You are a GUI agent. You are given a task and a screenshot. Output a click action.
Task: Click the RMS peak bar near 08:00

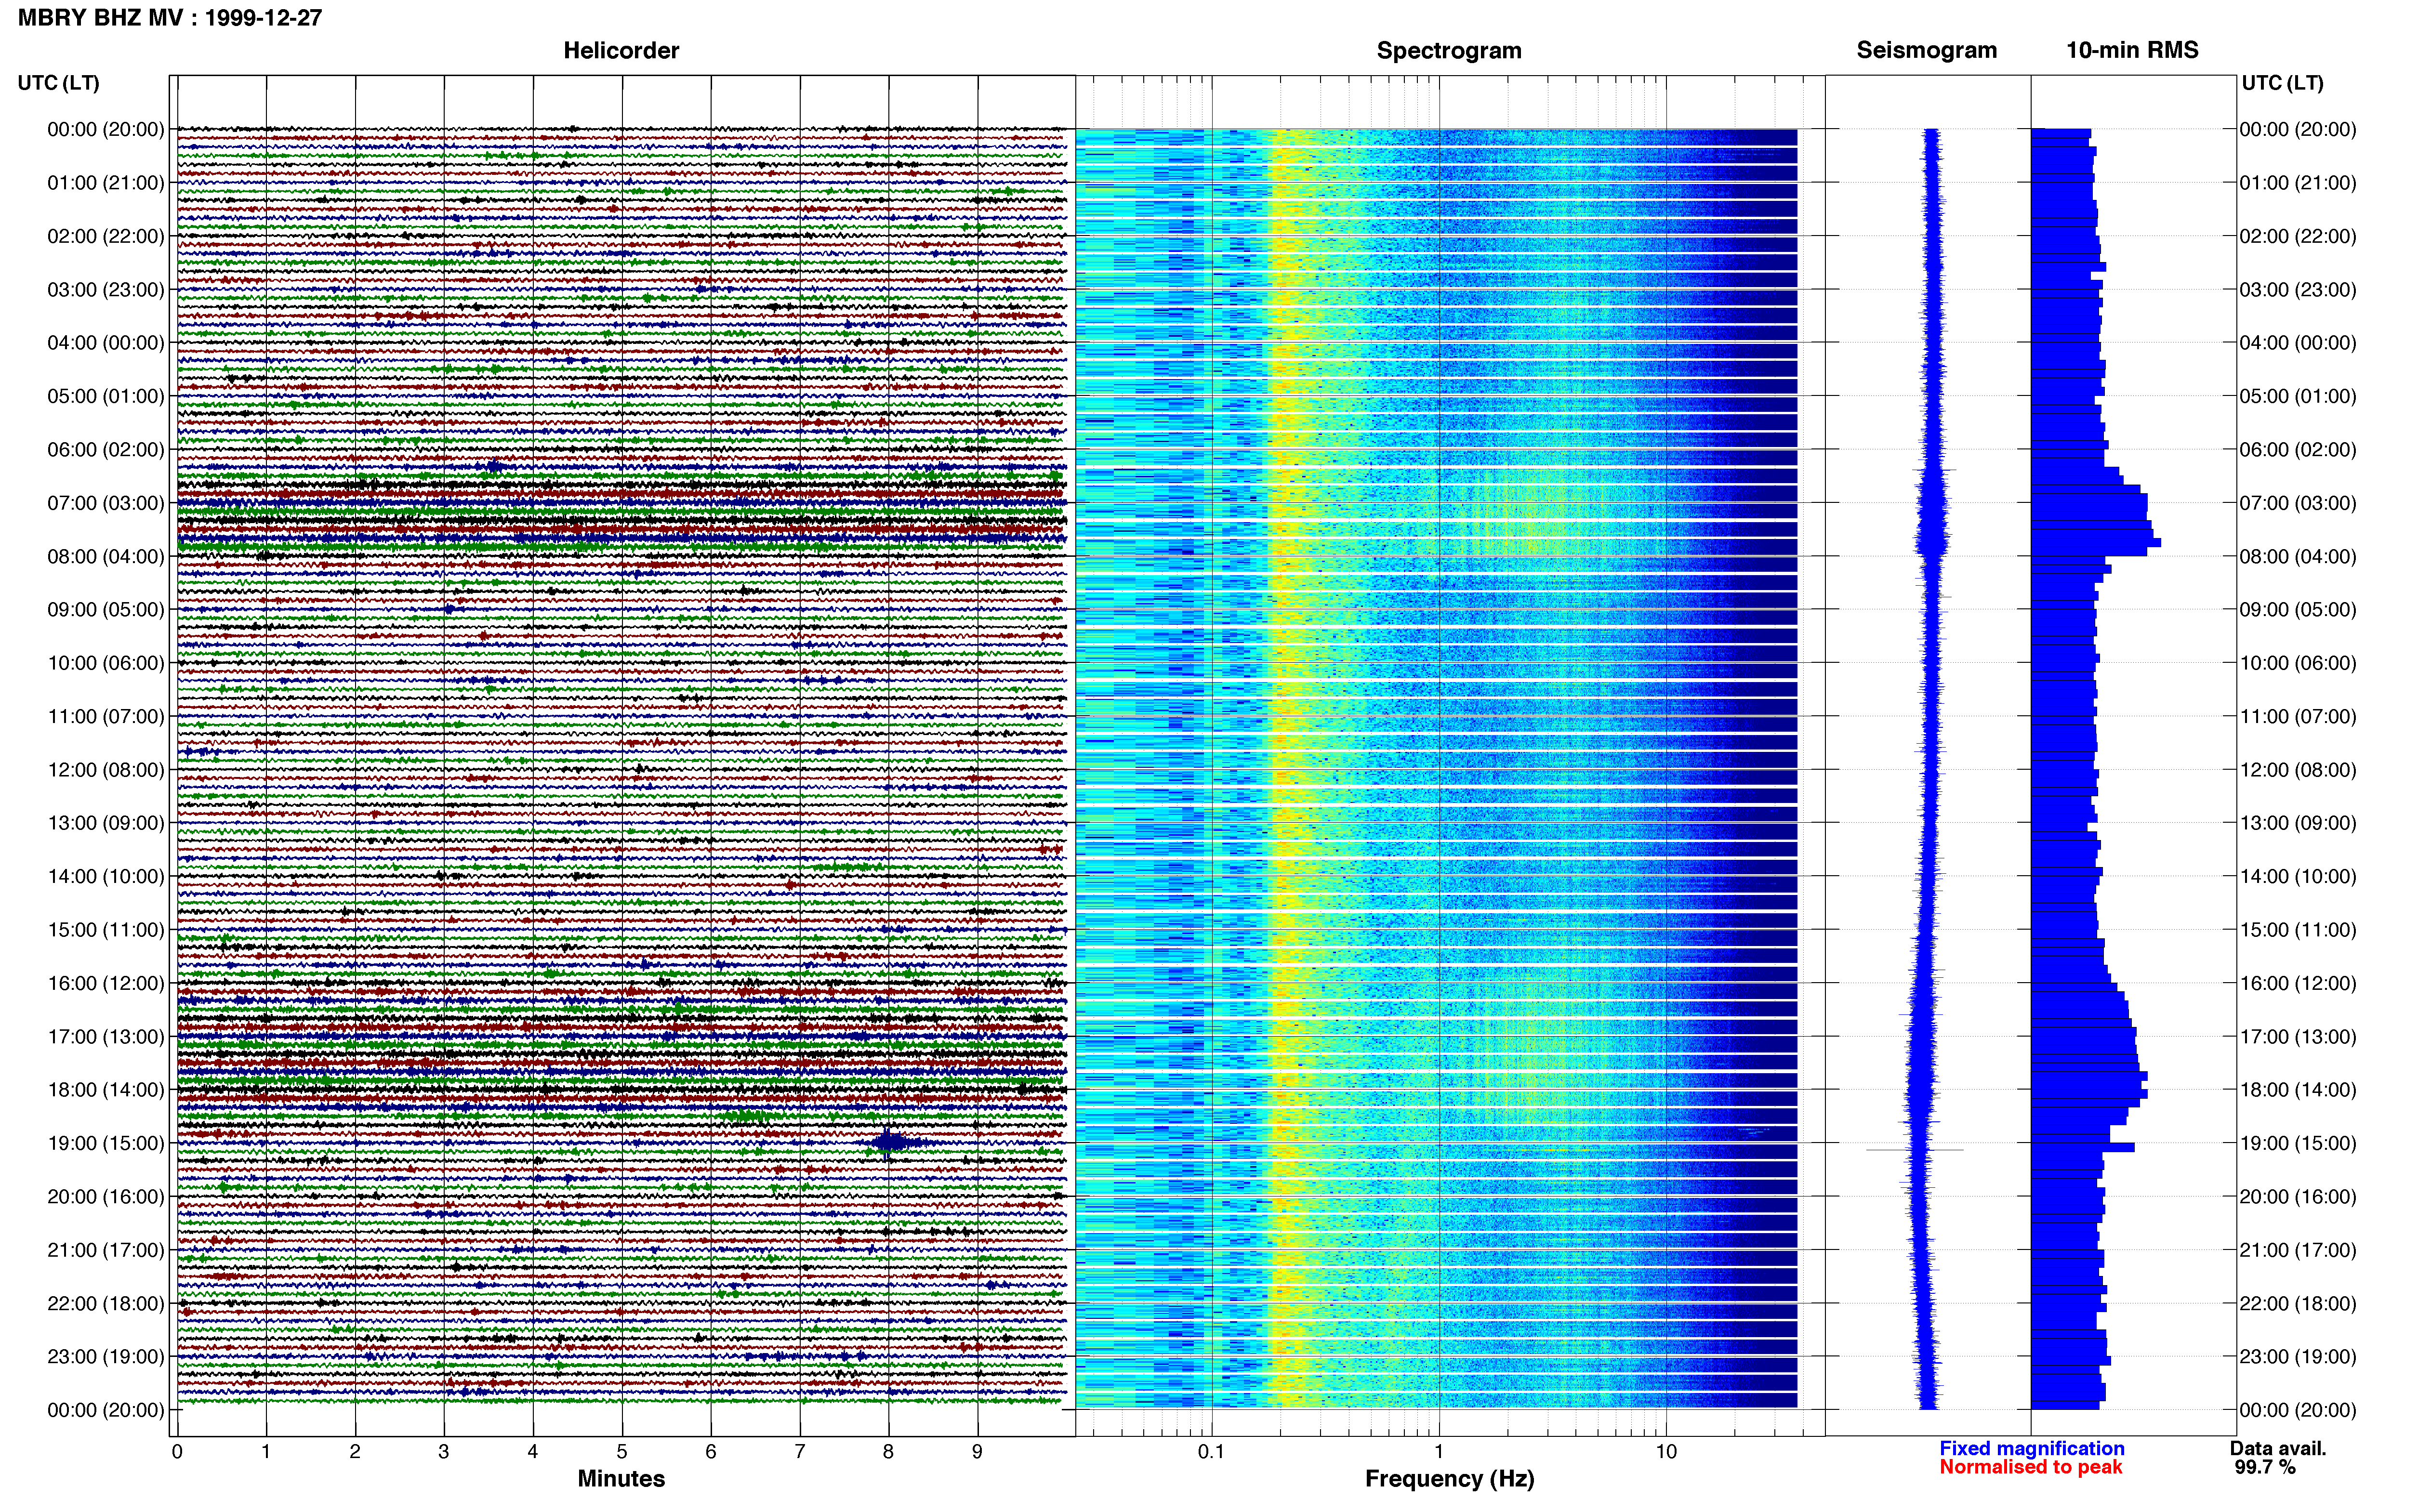tap(2096, 543)
